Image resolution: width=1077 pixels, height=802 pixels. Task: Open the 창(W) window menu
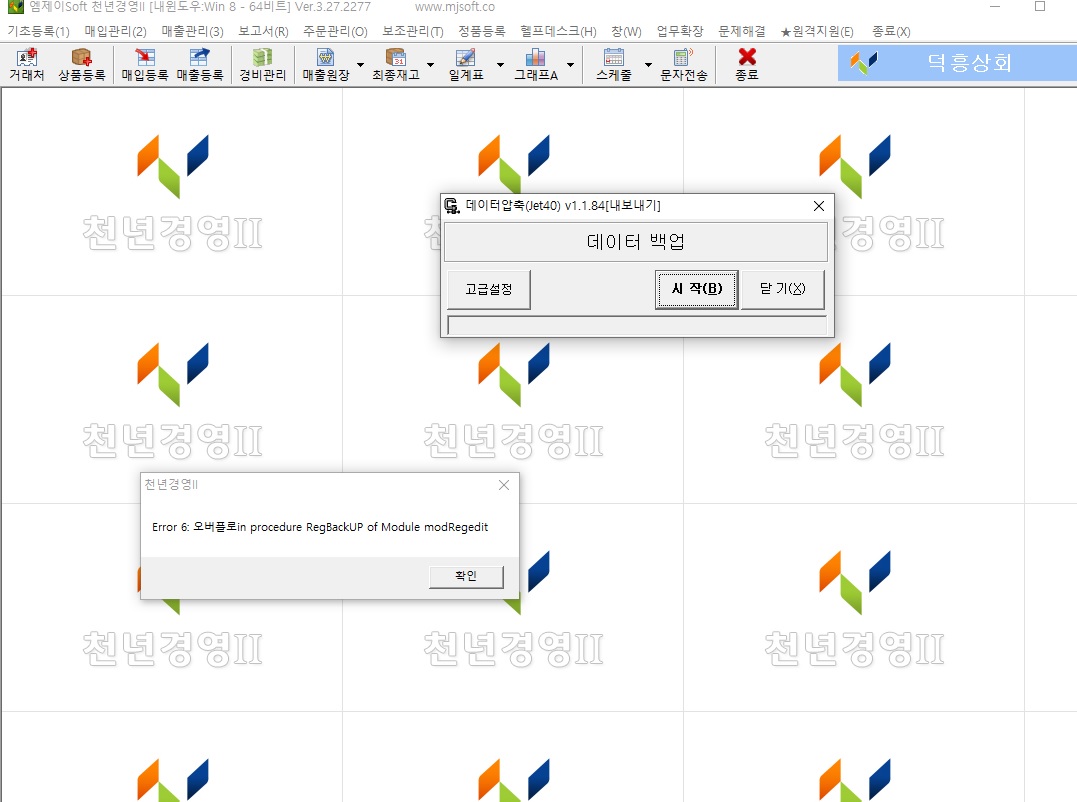(x=626, y=32)
